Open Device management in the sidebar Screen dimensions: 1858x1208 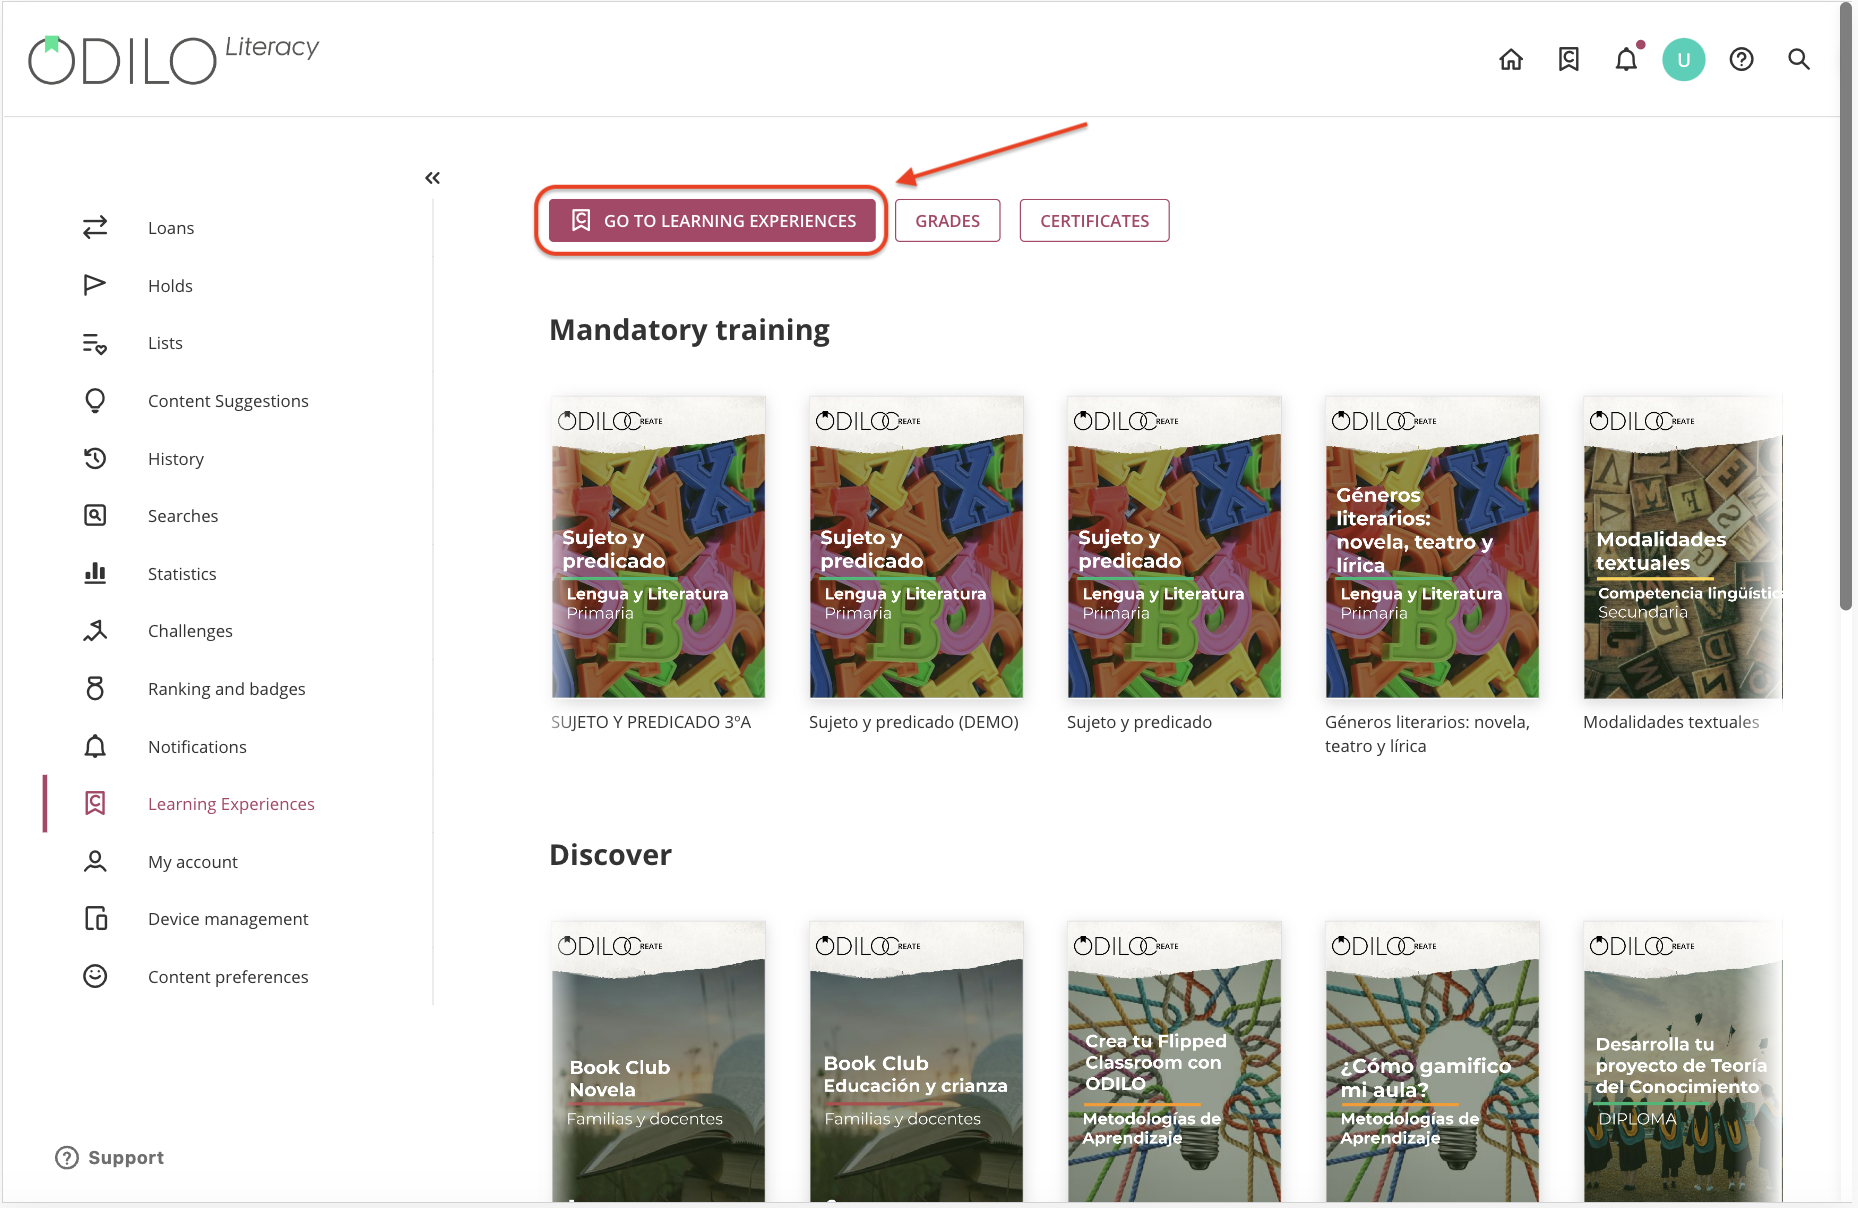[228, 919]
